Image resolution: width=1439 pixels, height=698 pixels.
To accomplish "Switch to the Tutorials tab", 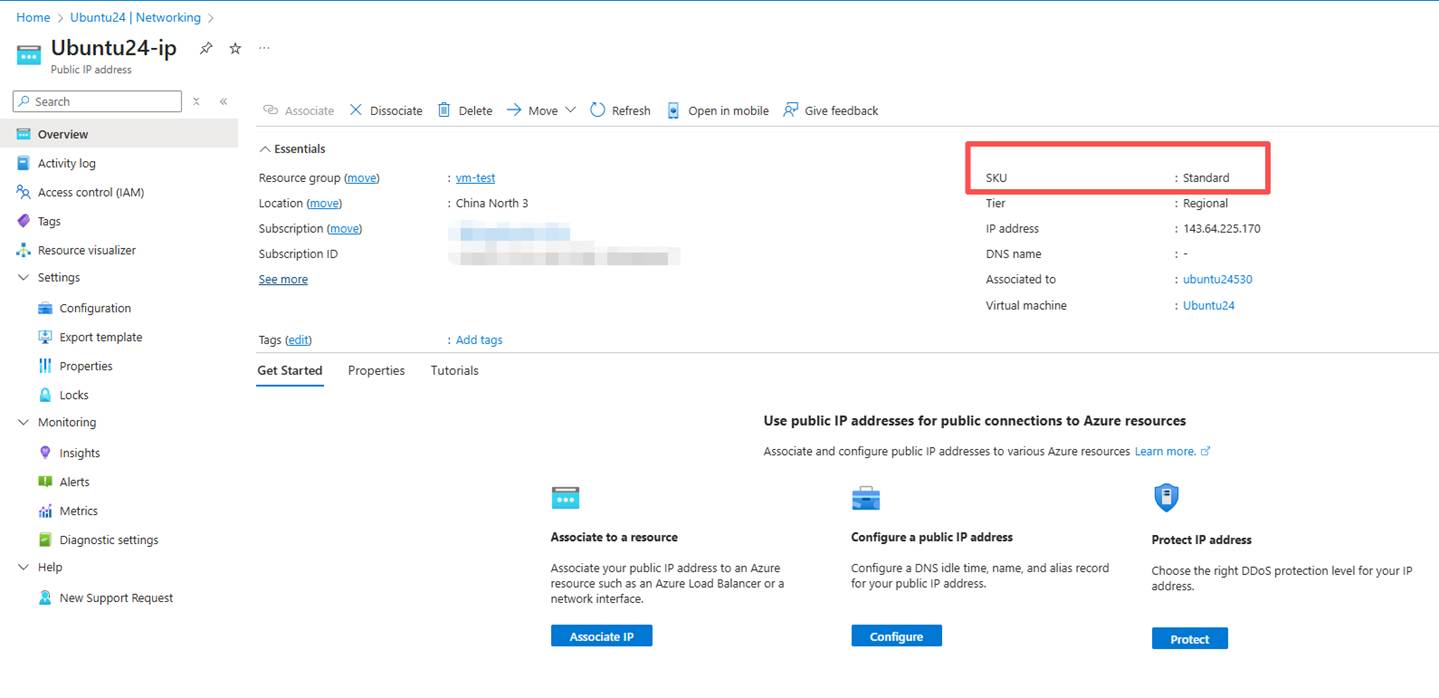I will (454, 371).
